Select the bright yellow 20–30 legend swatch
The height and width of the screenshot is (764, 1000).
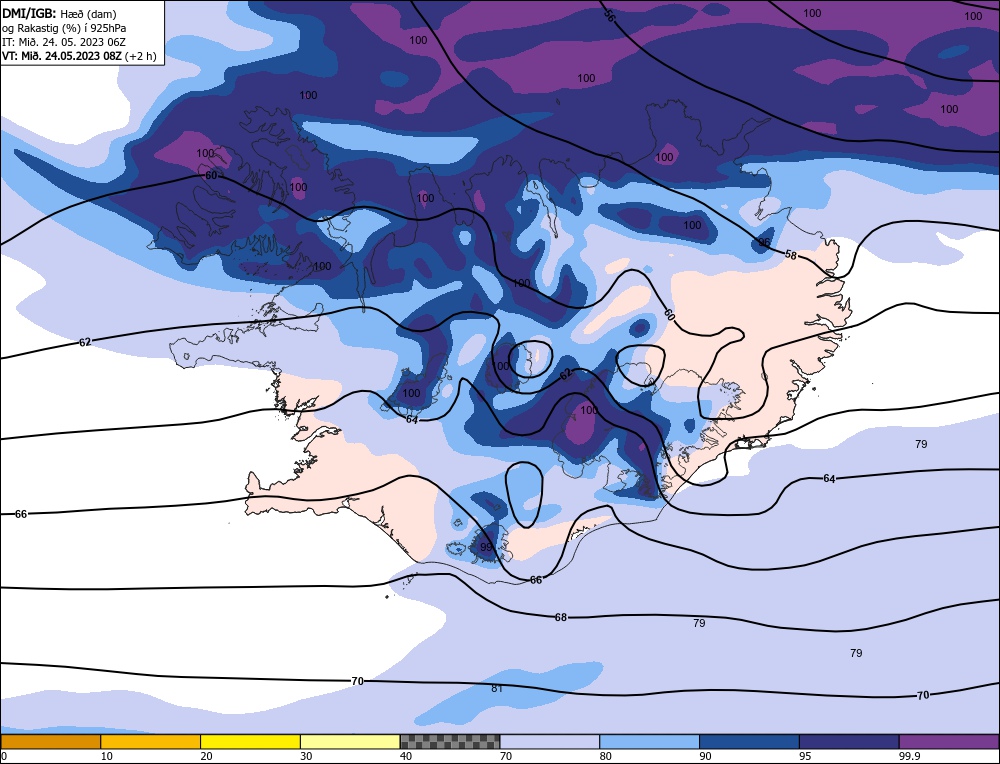[250, 741]
